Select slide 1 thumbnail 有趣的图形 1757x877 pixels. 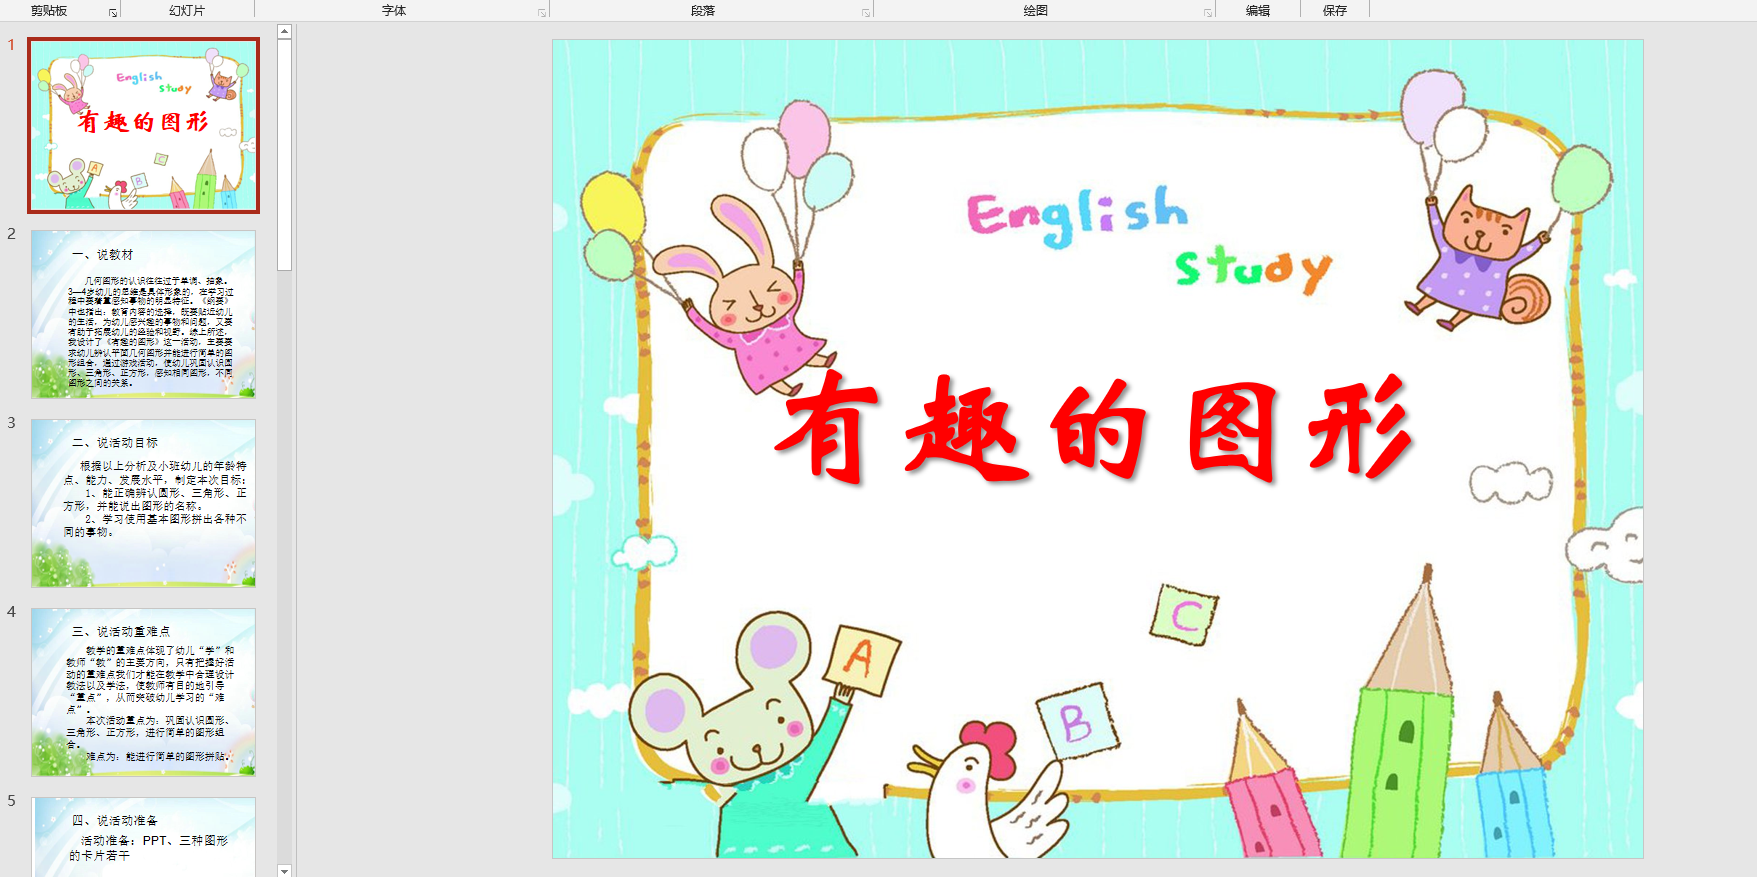[x=144, y=126]
